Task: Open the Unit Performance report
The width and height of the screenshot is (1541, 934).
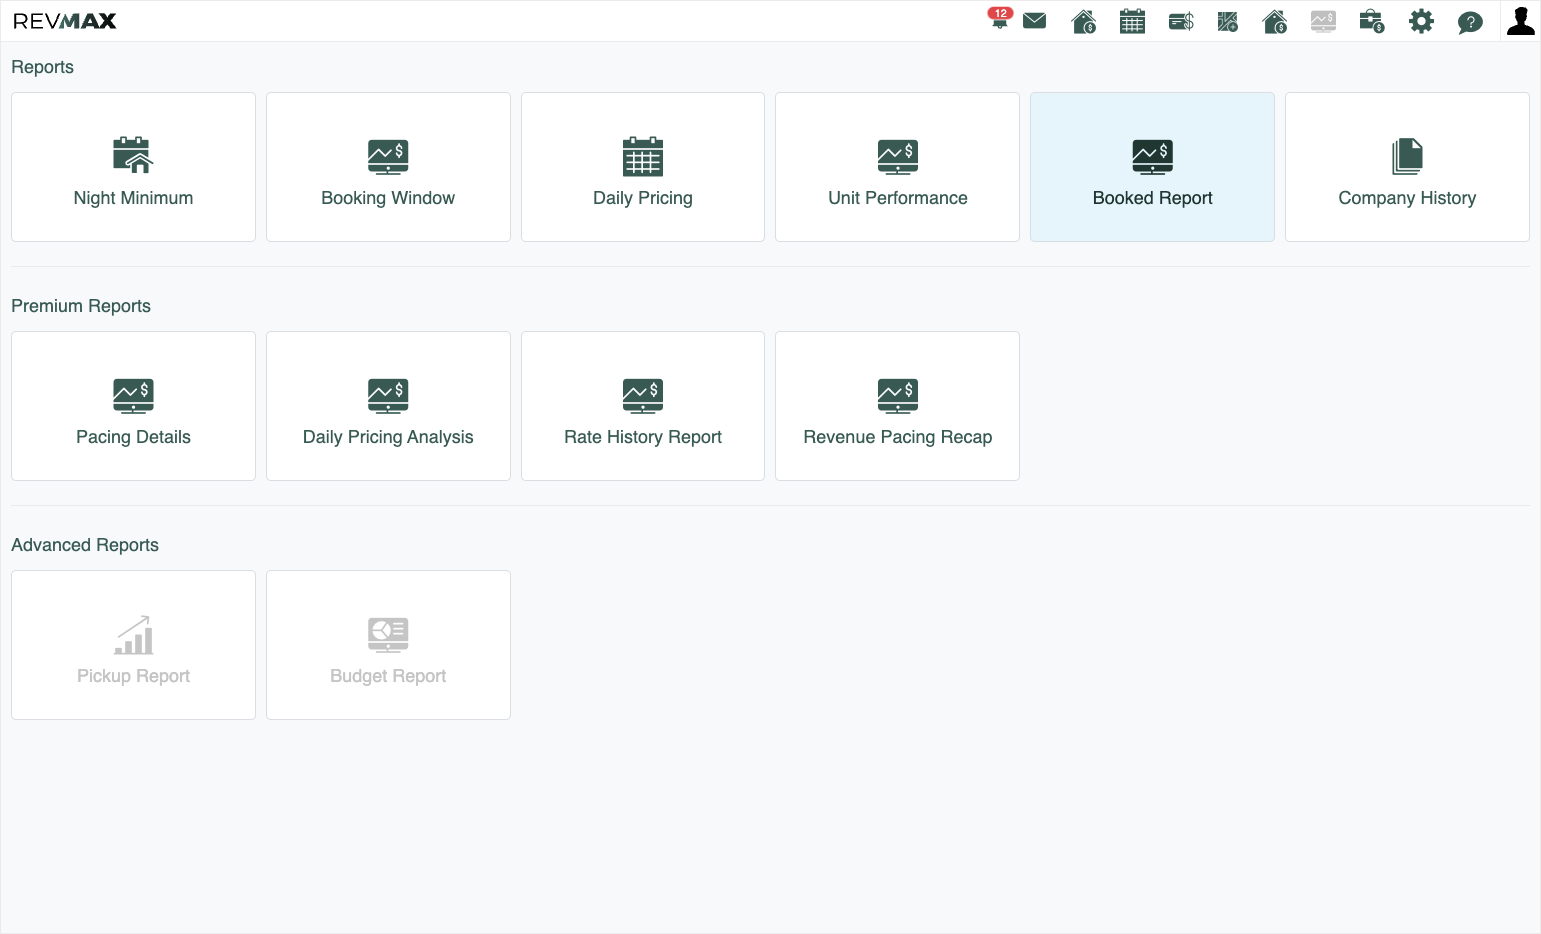Action: (898, 167)
